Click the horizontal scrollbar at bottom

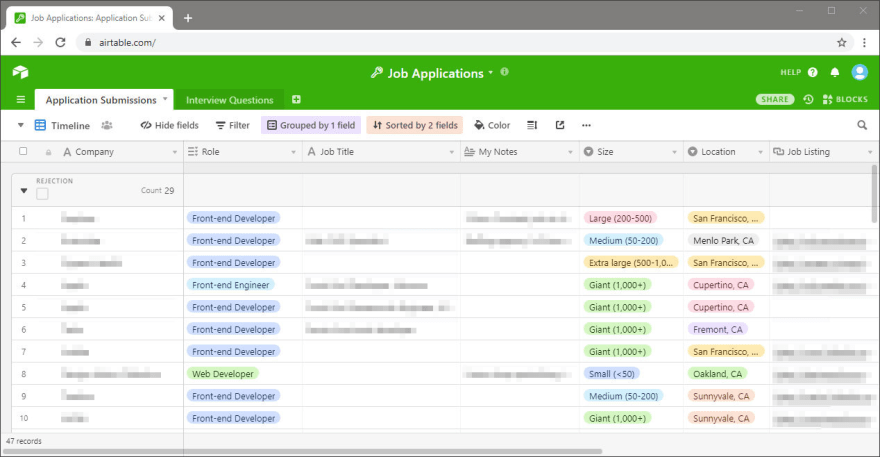pyautogui.click(x=303, y=451)
